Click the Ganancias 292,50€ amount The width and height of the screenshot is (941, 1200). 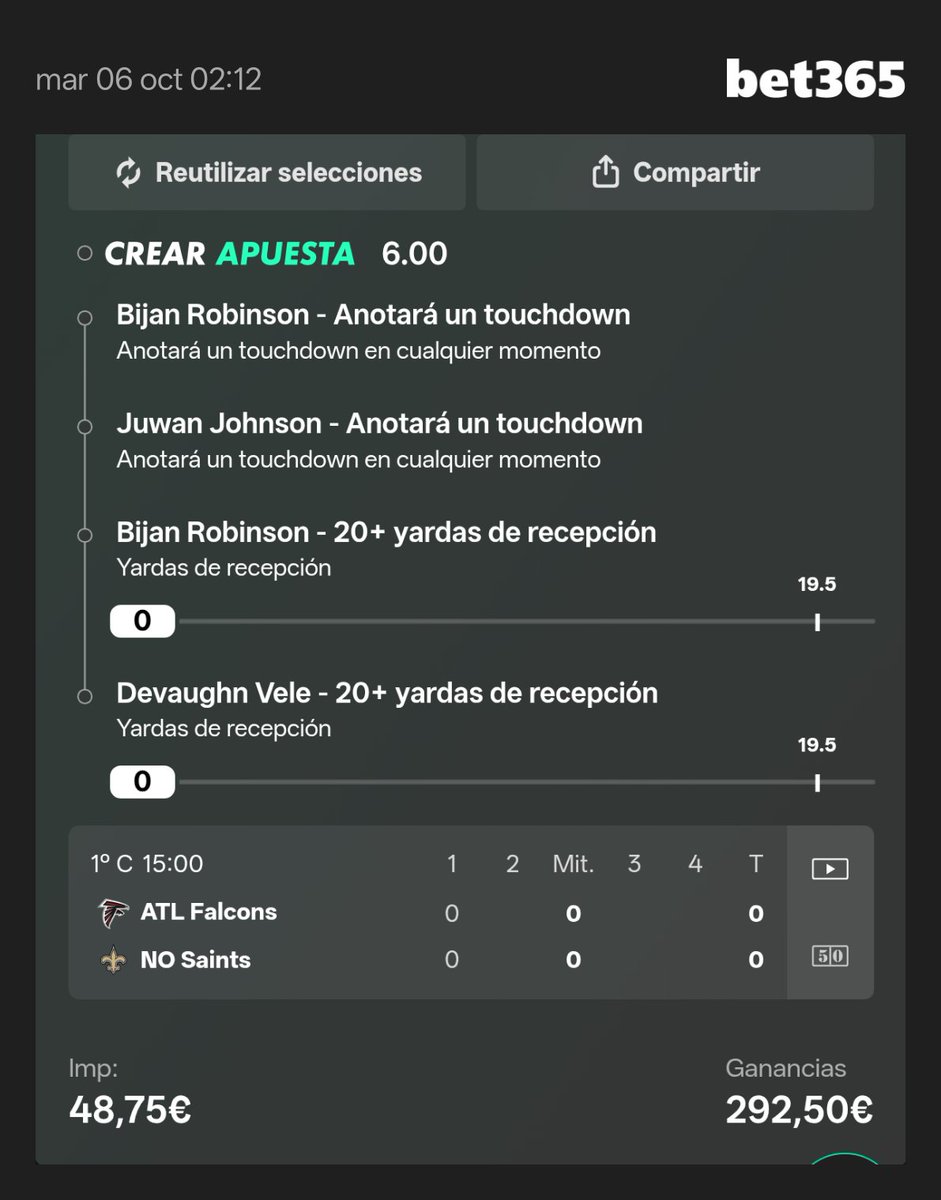(x=800, y=1109)
